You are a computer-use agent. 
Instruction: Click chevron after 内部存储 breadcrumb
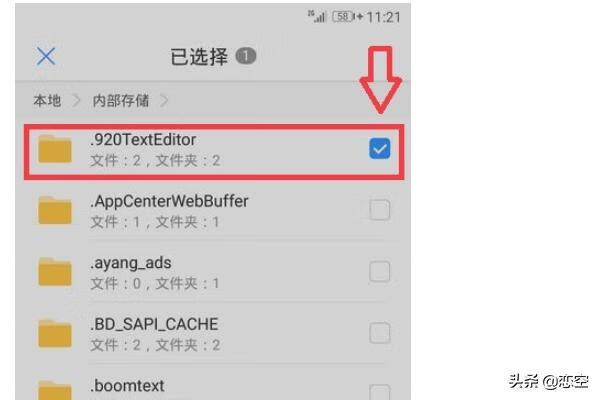(164, 101)
